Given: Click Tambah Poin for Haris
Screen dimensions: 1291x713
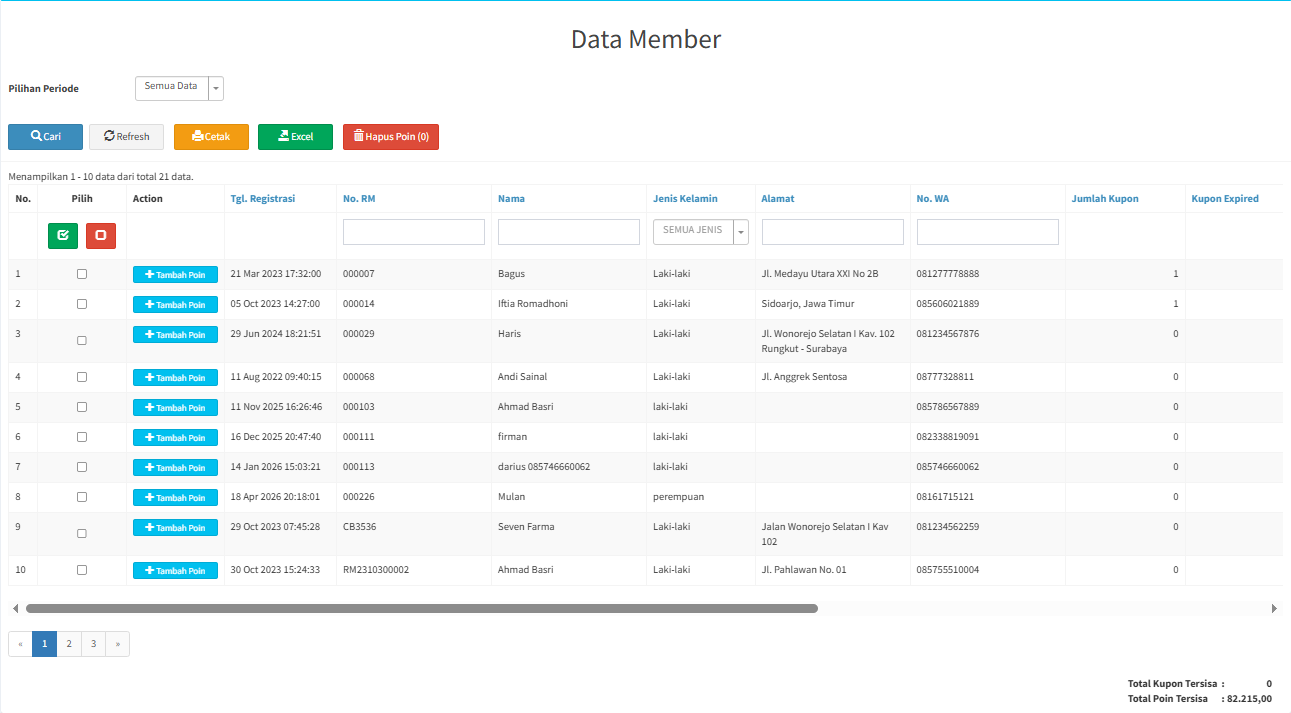Looking at the screenshot, I should click(175, 335).
